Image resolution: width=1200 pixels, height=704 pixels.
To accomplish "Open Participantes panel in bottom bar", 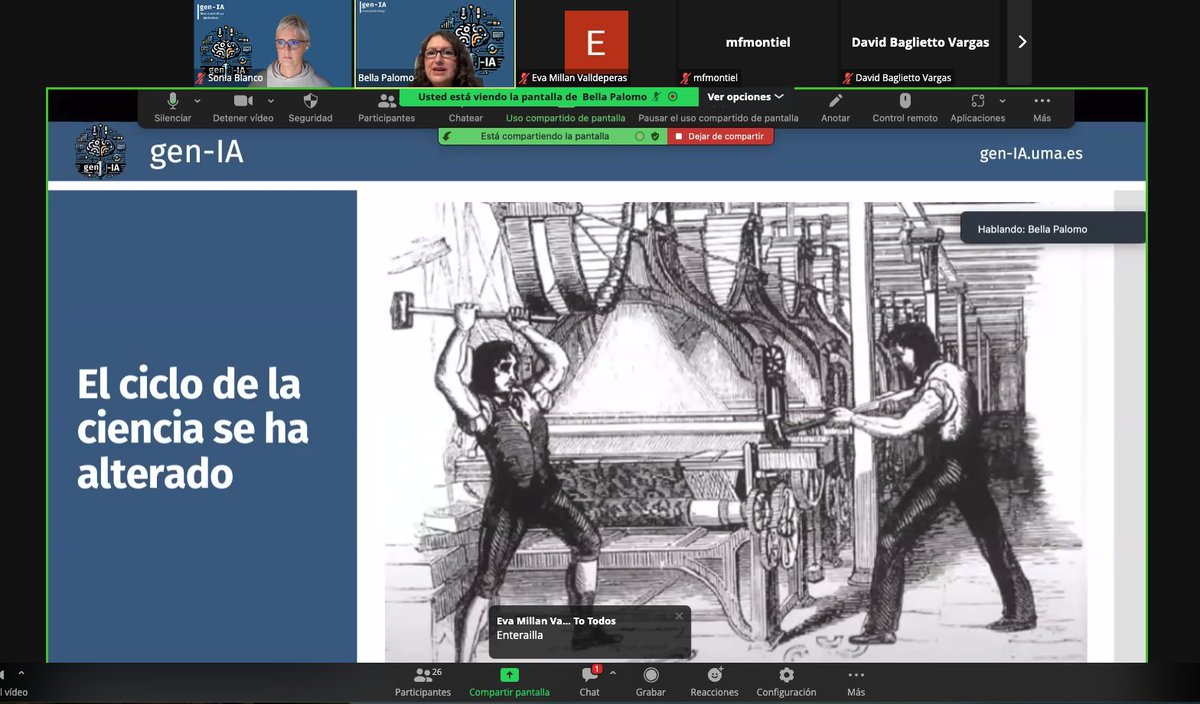I will (423, 683).
